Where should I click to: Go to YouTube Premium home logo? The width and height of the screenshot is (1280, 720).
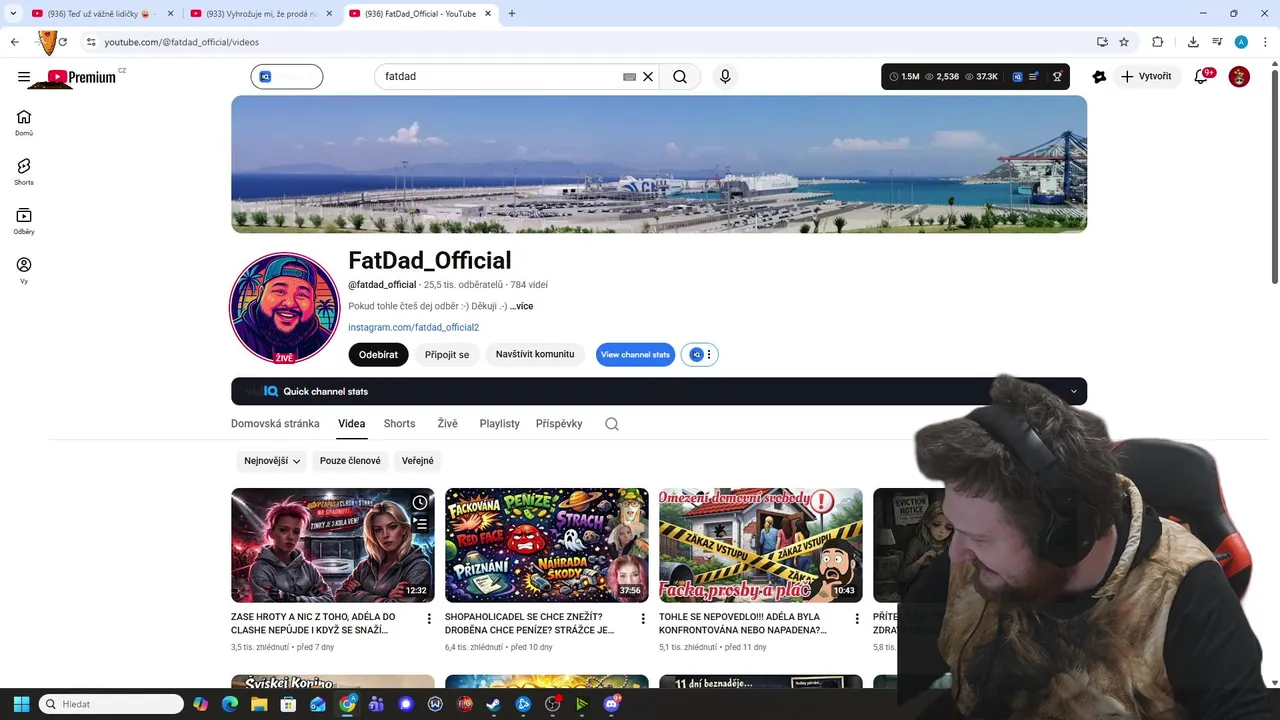pyautogui.click(x=81, y=77)
